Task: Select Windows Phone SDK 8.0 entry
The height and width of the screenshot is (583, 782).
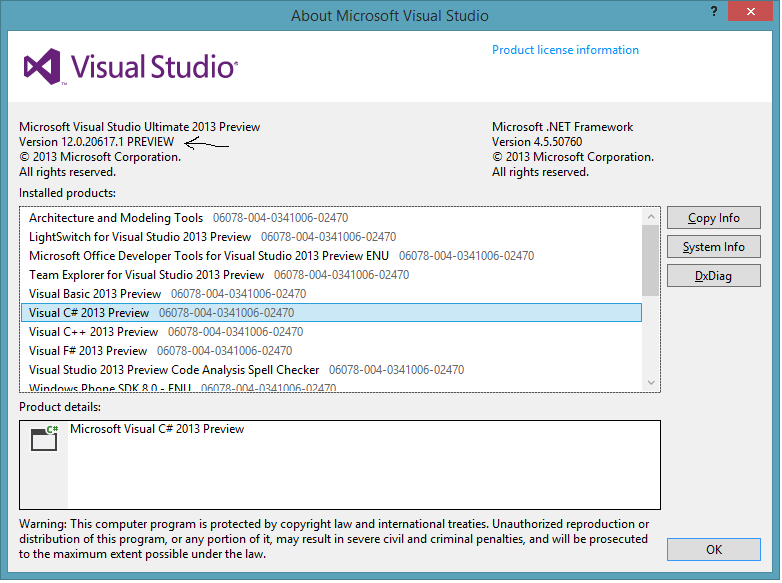Action: [x=331, y=387]
